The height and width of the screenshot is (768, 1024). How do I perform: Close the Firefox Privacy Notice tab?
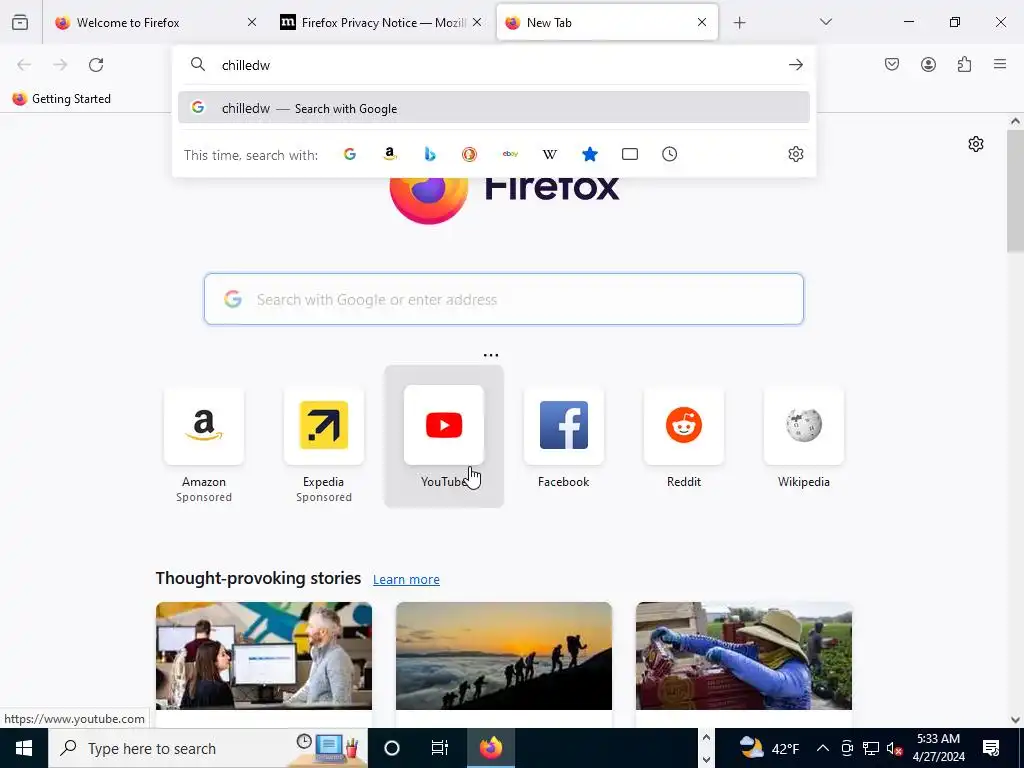pyautogui.click(x=477, y=23)
